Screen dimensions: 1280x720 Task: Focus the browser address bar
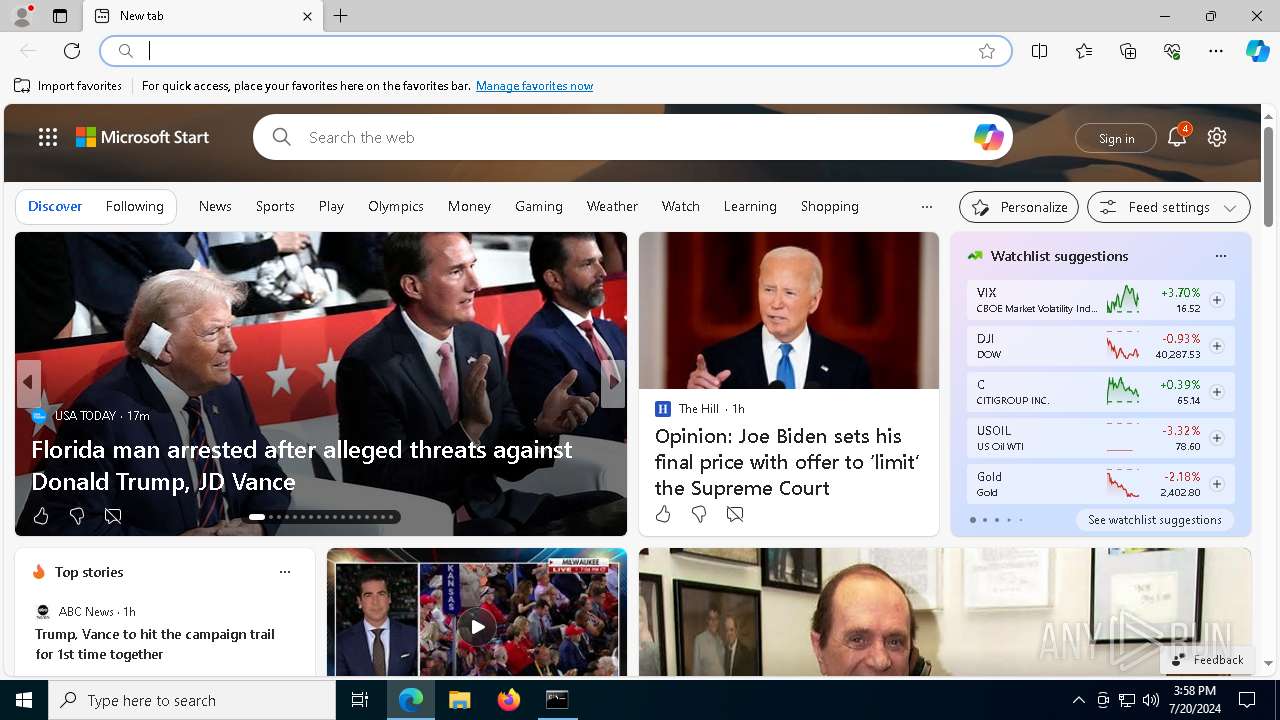tap(555, 51)
